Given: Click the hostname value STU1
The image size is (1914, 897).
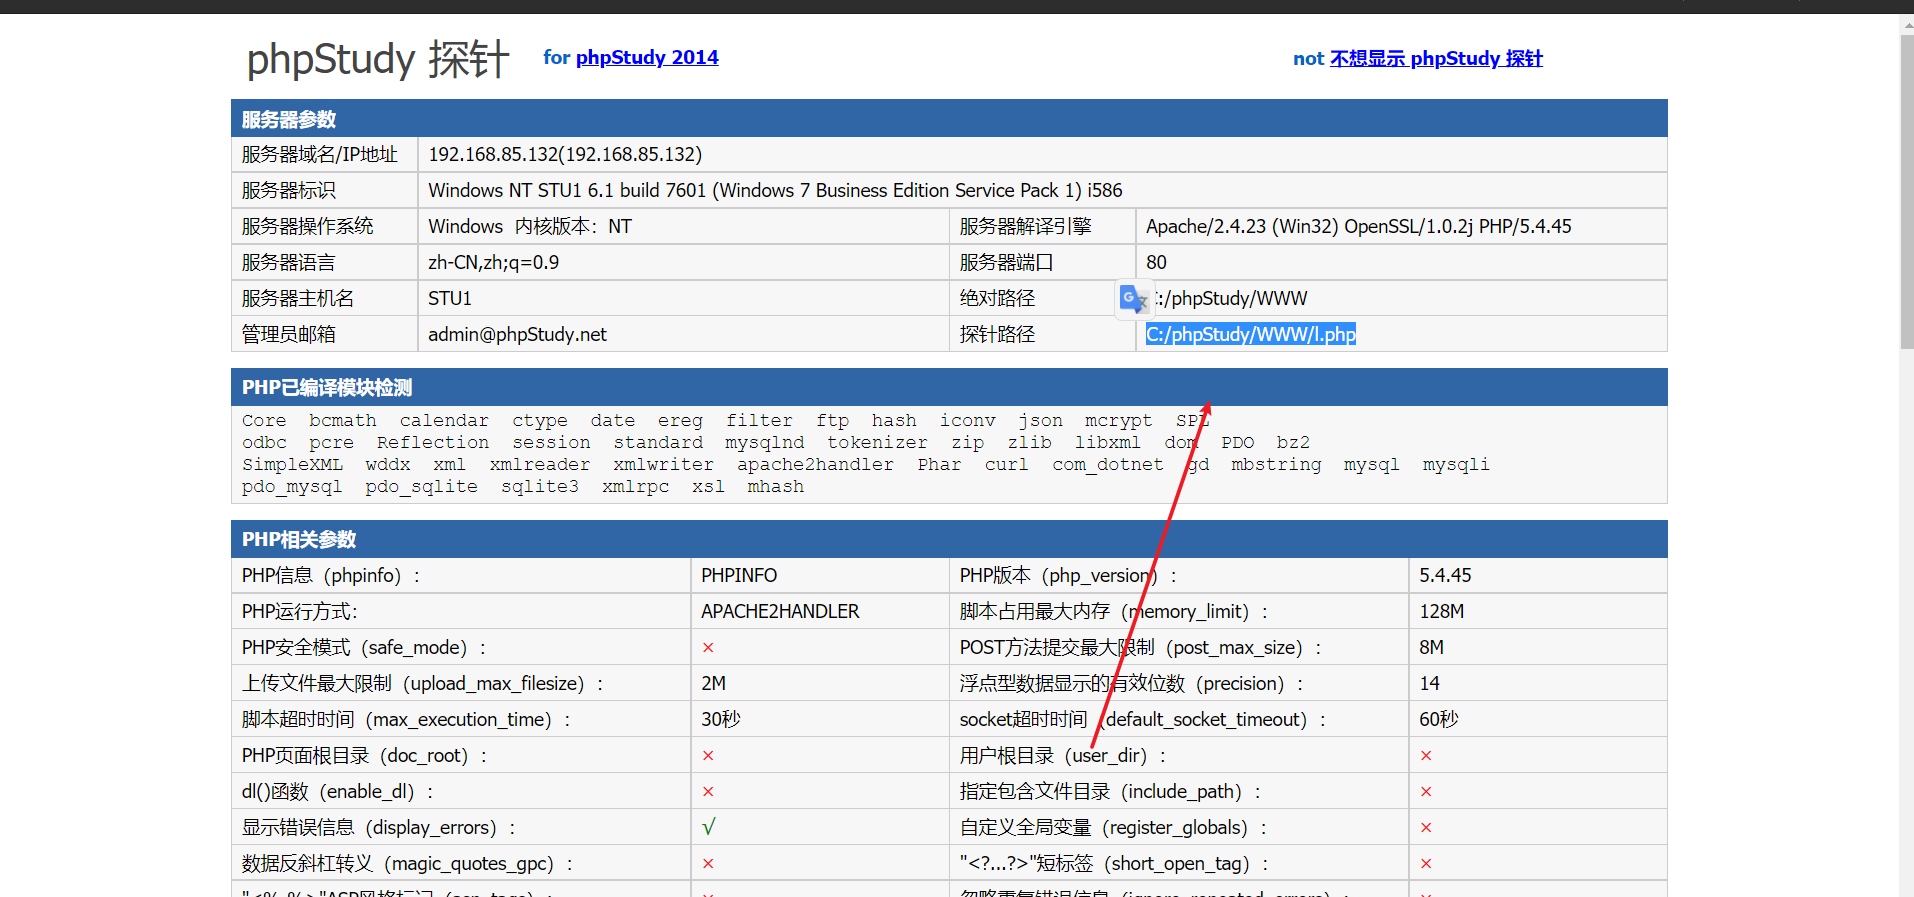Looking at the screenshot, I should (x=450, y=298).
